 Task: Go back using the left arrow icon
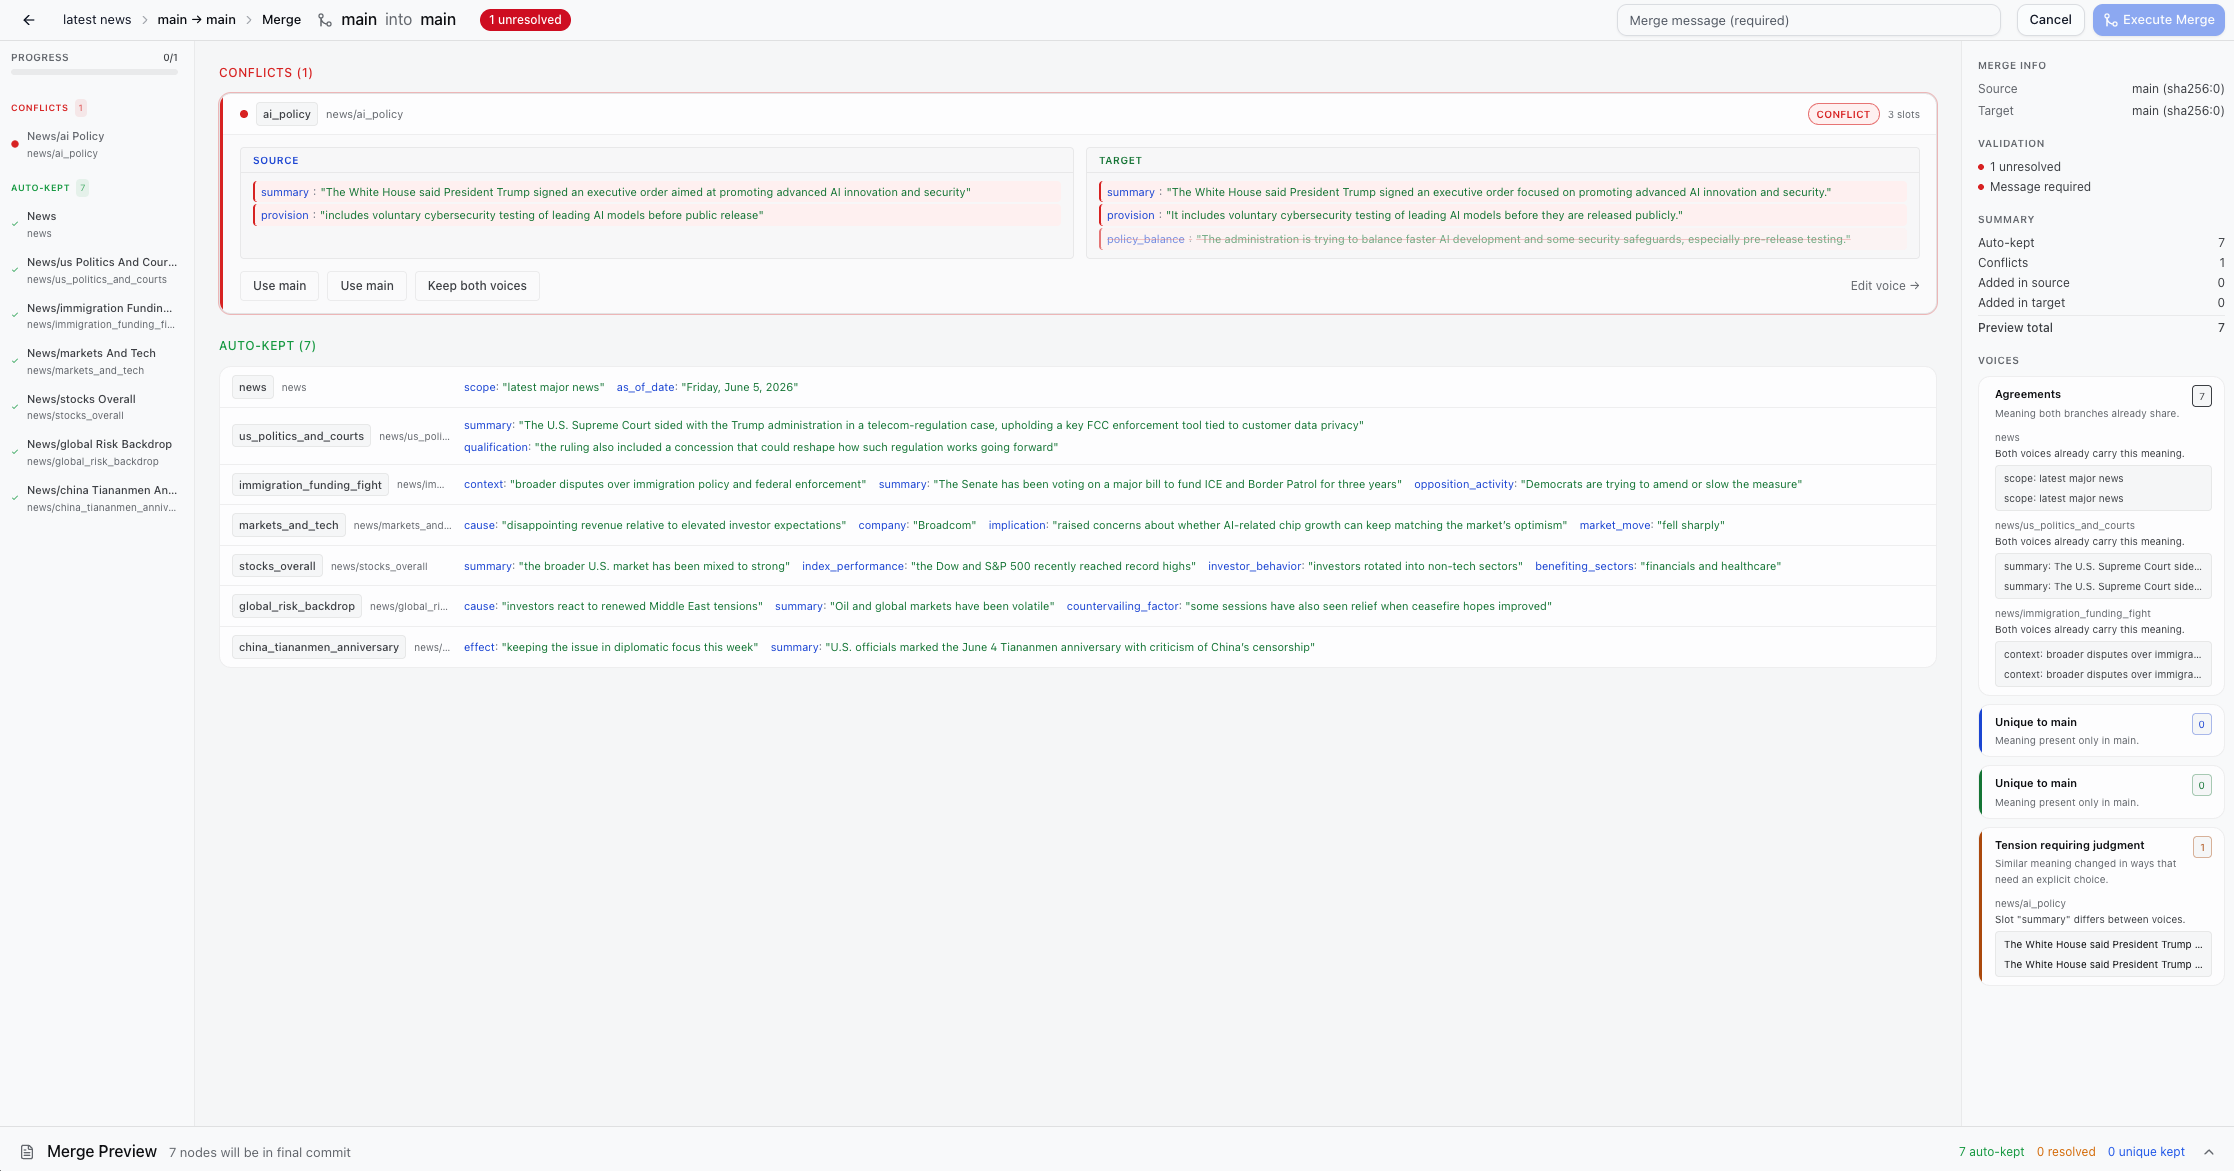click(x=29, y=20)
